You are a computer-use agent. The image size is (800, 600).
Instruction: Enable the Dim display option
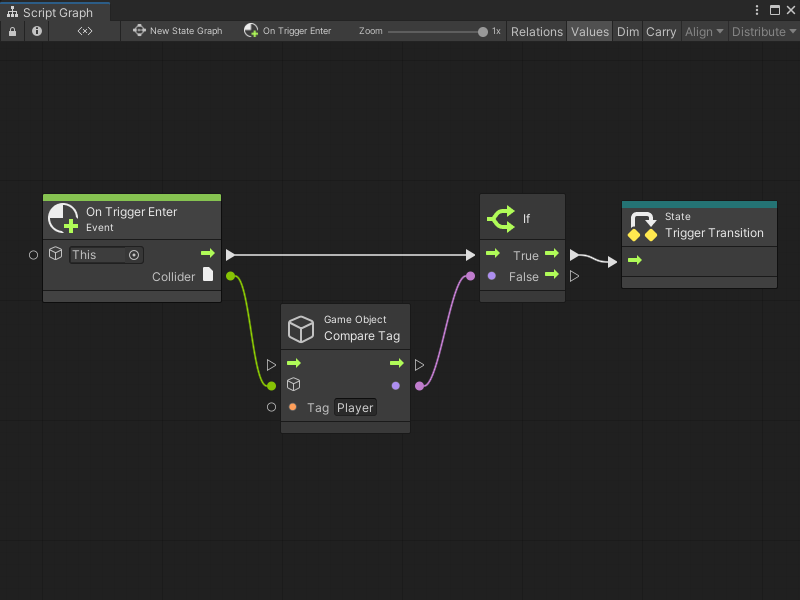[x=628, y=31]
